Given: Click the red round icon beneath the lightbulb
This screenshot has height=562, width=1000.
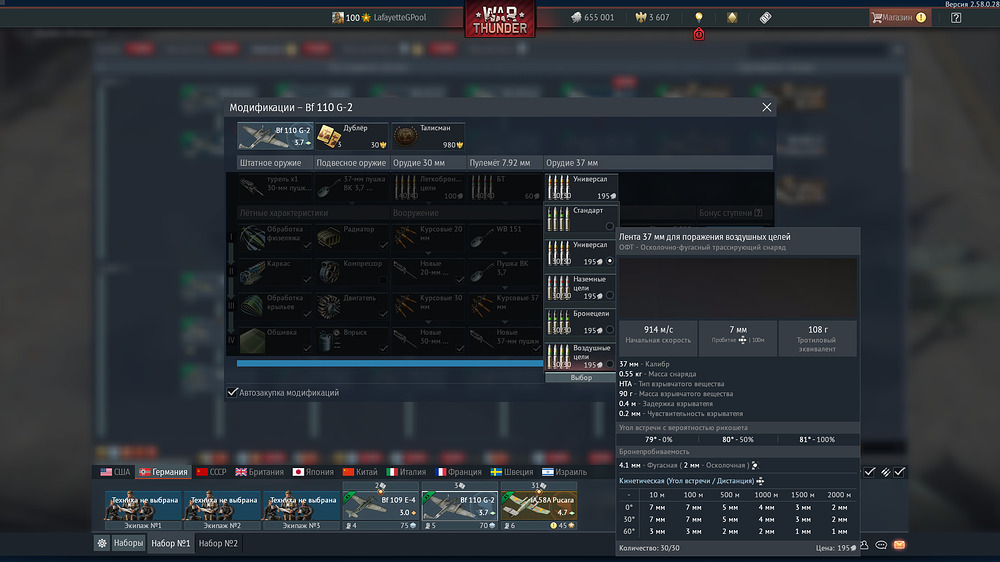Looking at the screenshot, I should click(699, 34).
